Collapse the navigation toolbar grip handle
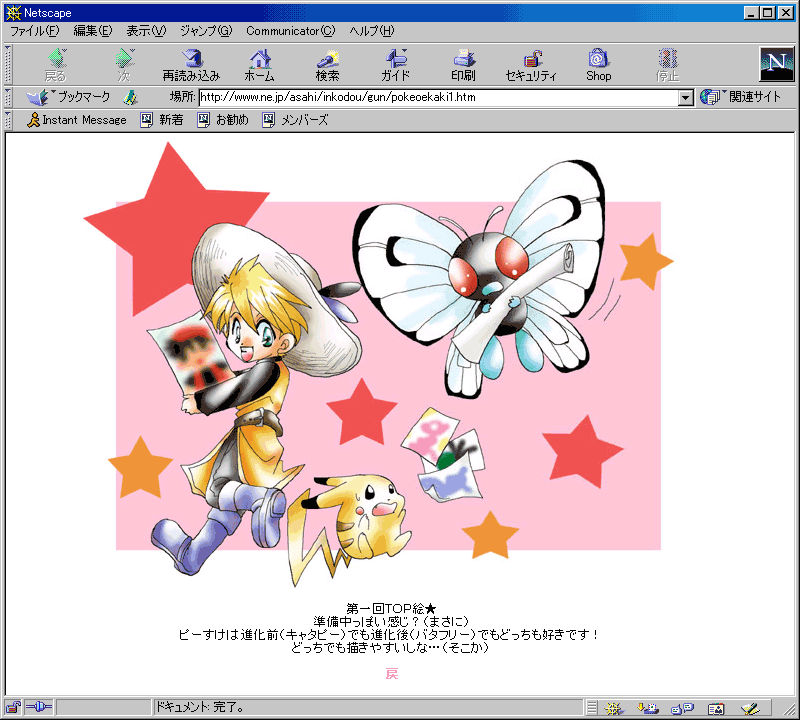This screenshot has width=800, height=720. point(8,64)
